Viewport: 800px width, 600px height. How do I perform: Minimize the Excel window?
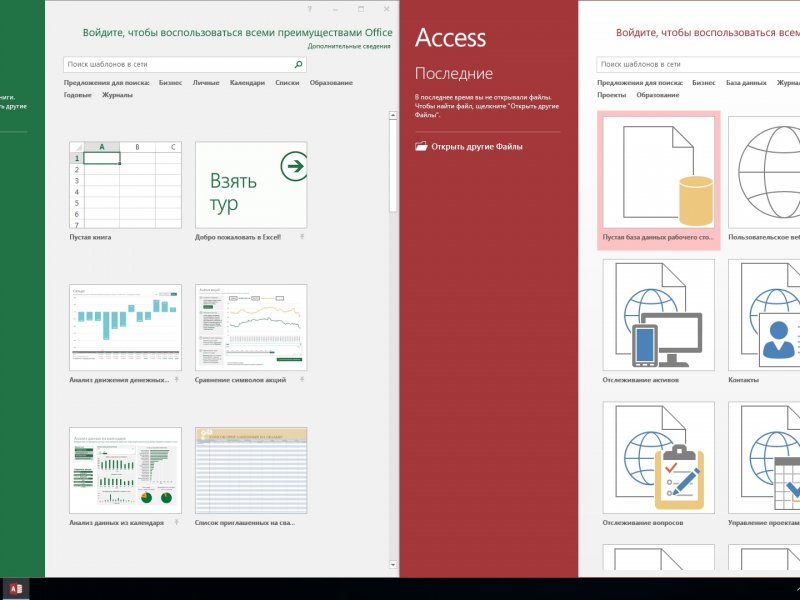click(x=335, y=9)
